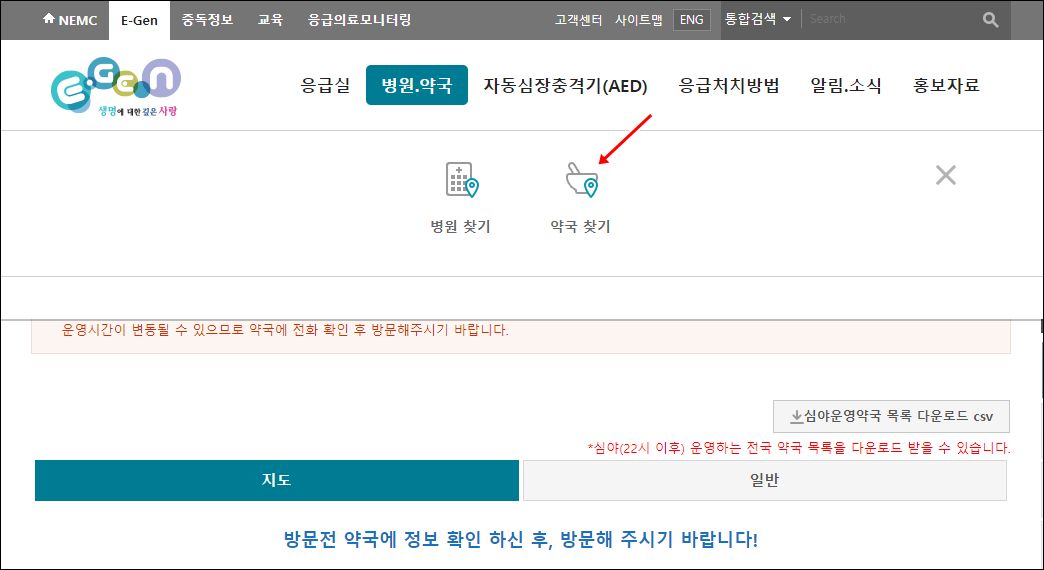This screenshot has height=570, width=1044.
Task: Select the E-Gen top tab
Action: click(139, 20)
